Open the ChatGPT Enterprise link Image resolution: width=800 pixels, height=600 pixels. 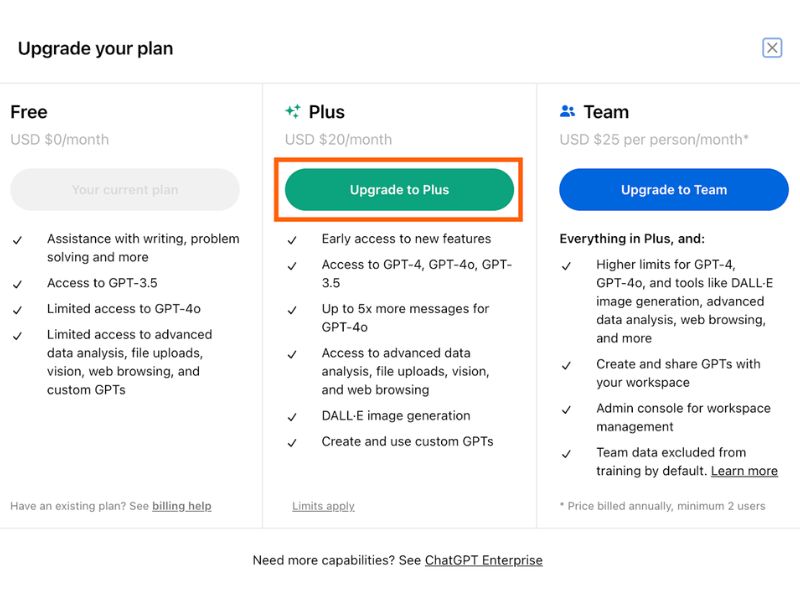click(x=483, y=561)
